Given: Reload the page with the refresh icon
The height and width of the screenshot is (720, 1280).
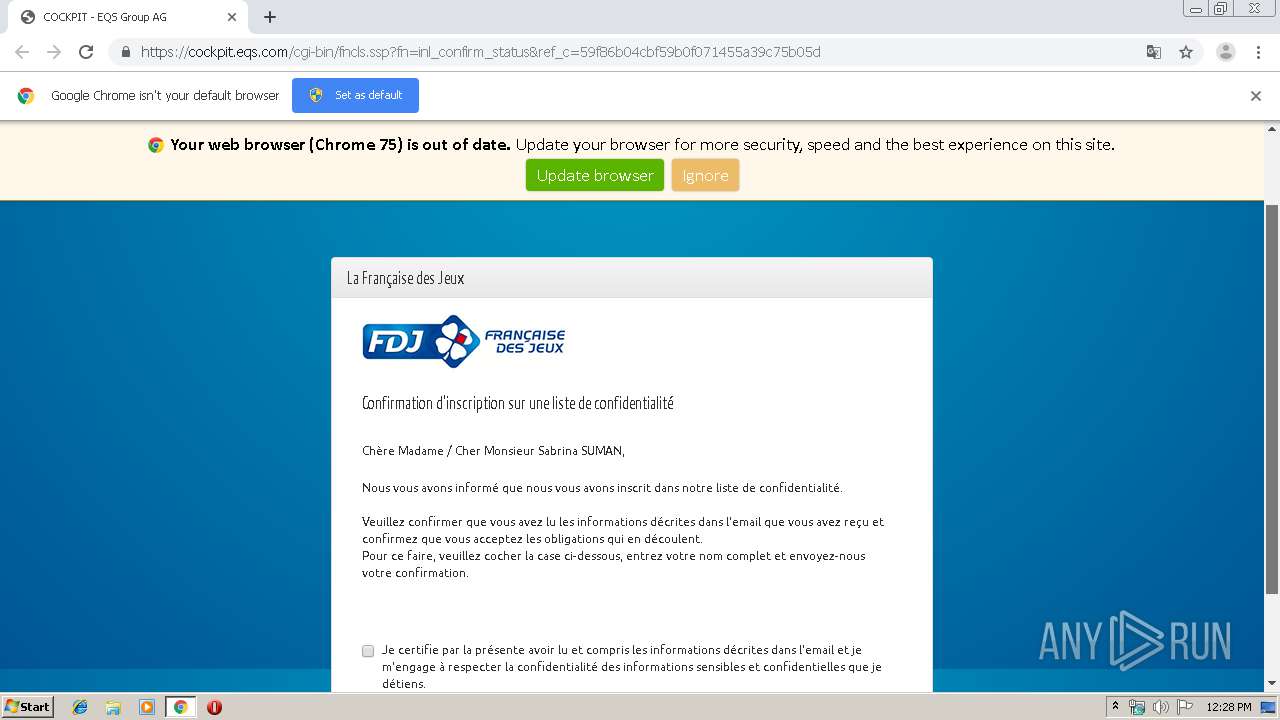Looking at the screenshot, I should click(86, 52).
